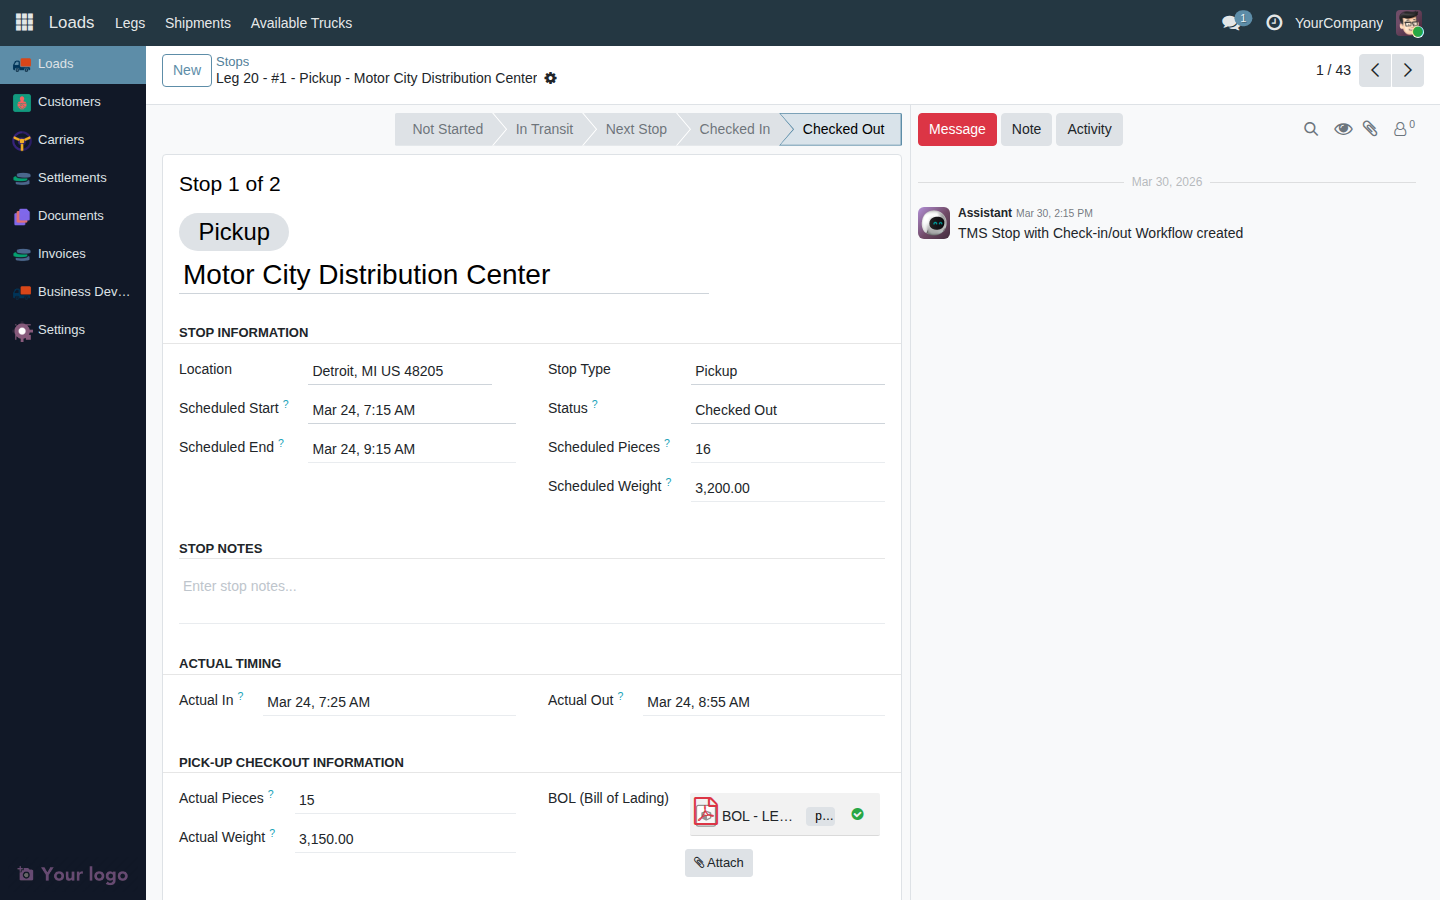Click the Actual Pieces field showing 15
The height and width of the screenshot is (900, 1440).
[x=405, y=800]
